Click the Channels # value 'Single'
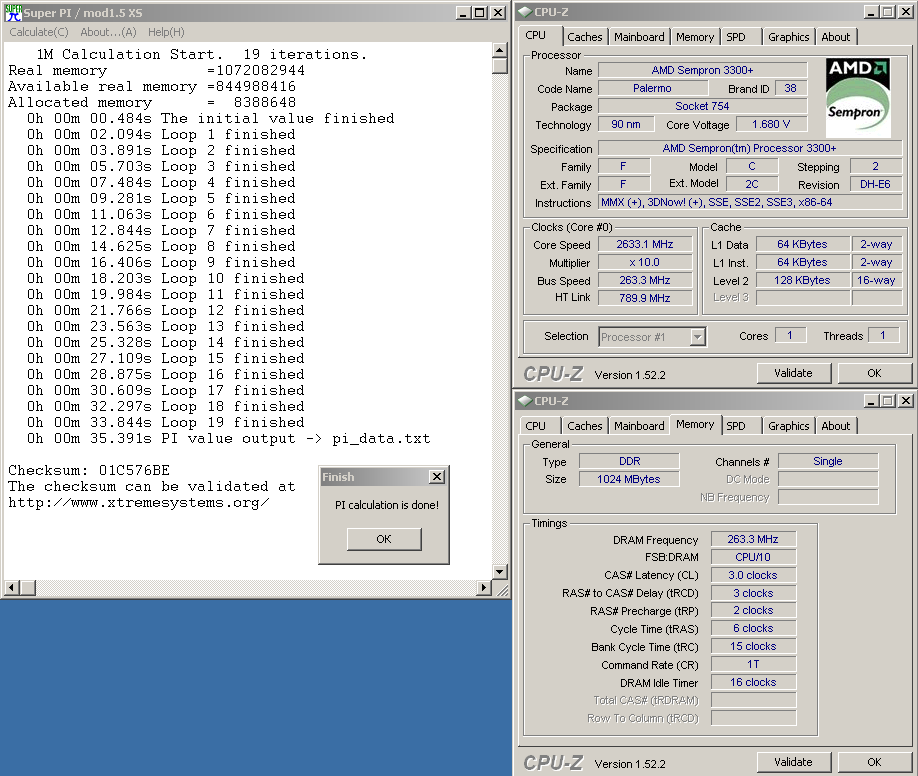Viewport: 918px width, 776px height. 828,461
